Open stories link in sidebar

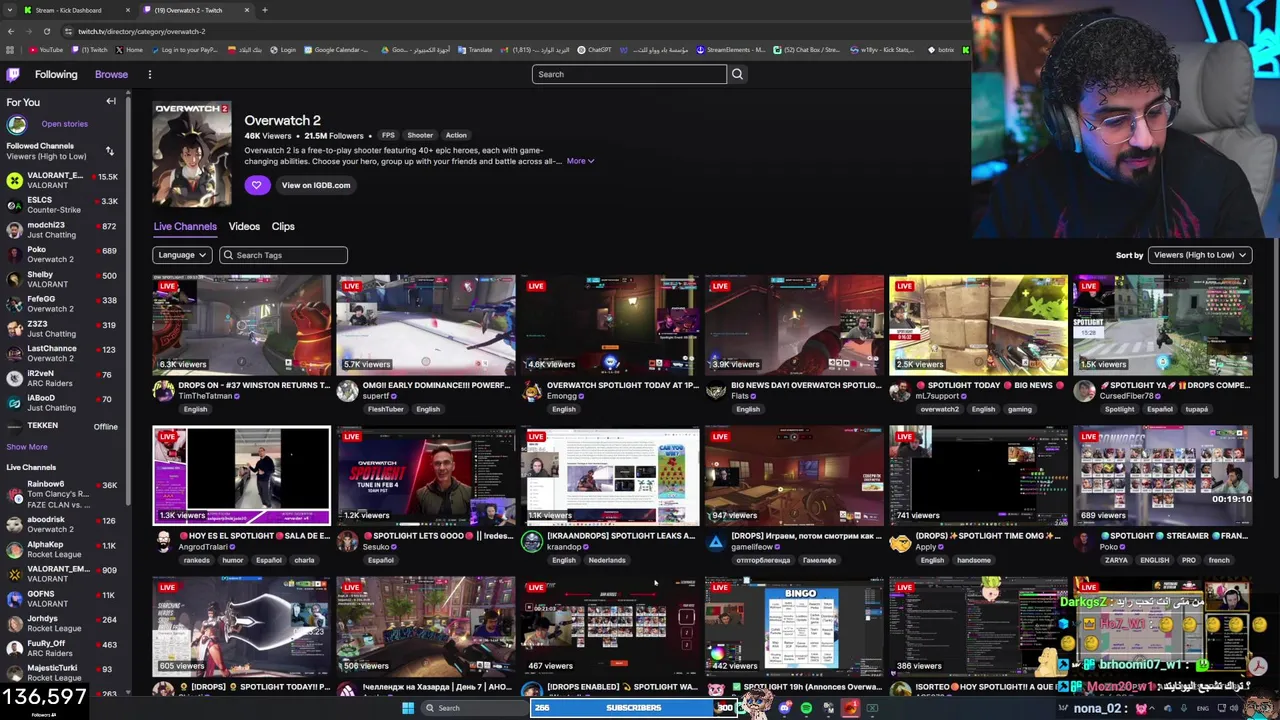(64, 124)
